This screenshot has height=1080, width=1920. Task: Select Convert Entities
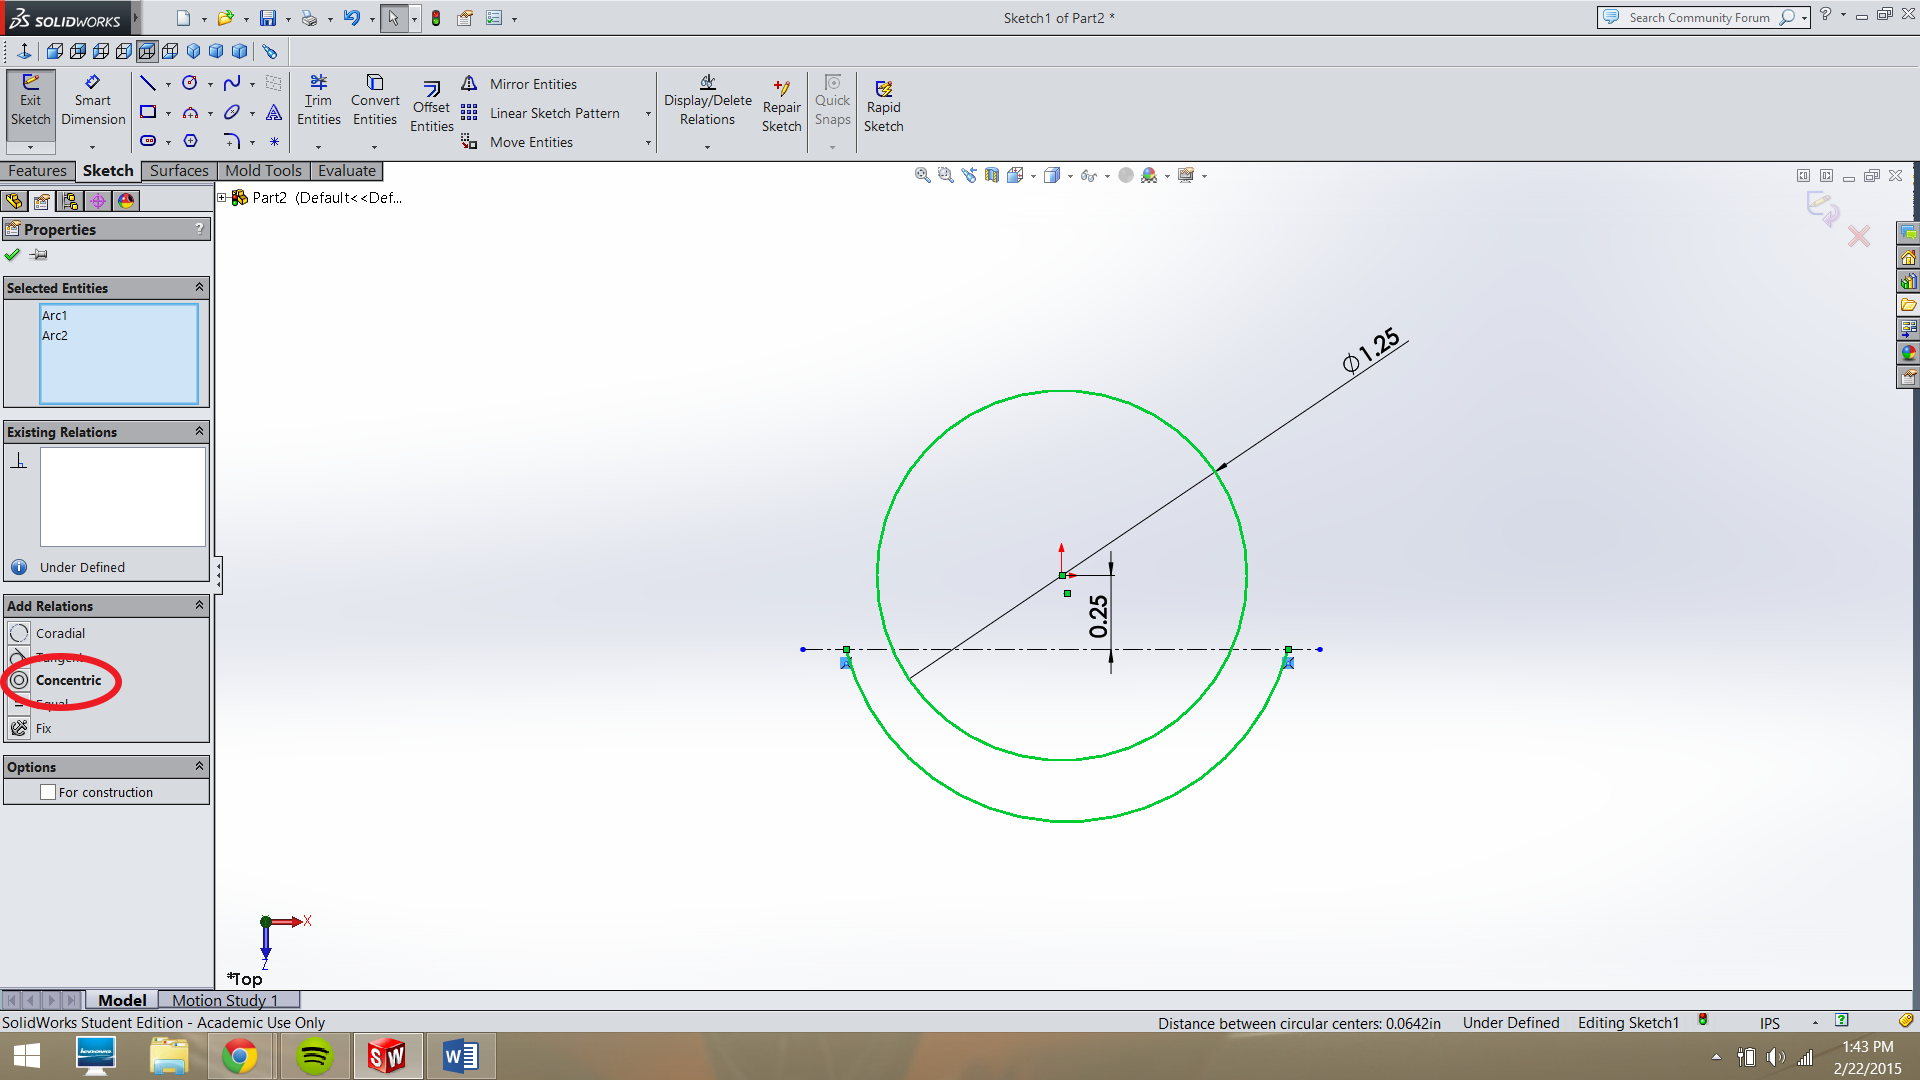375,100
